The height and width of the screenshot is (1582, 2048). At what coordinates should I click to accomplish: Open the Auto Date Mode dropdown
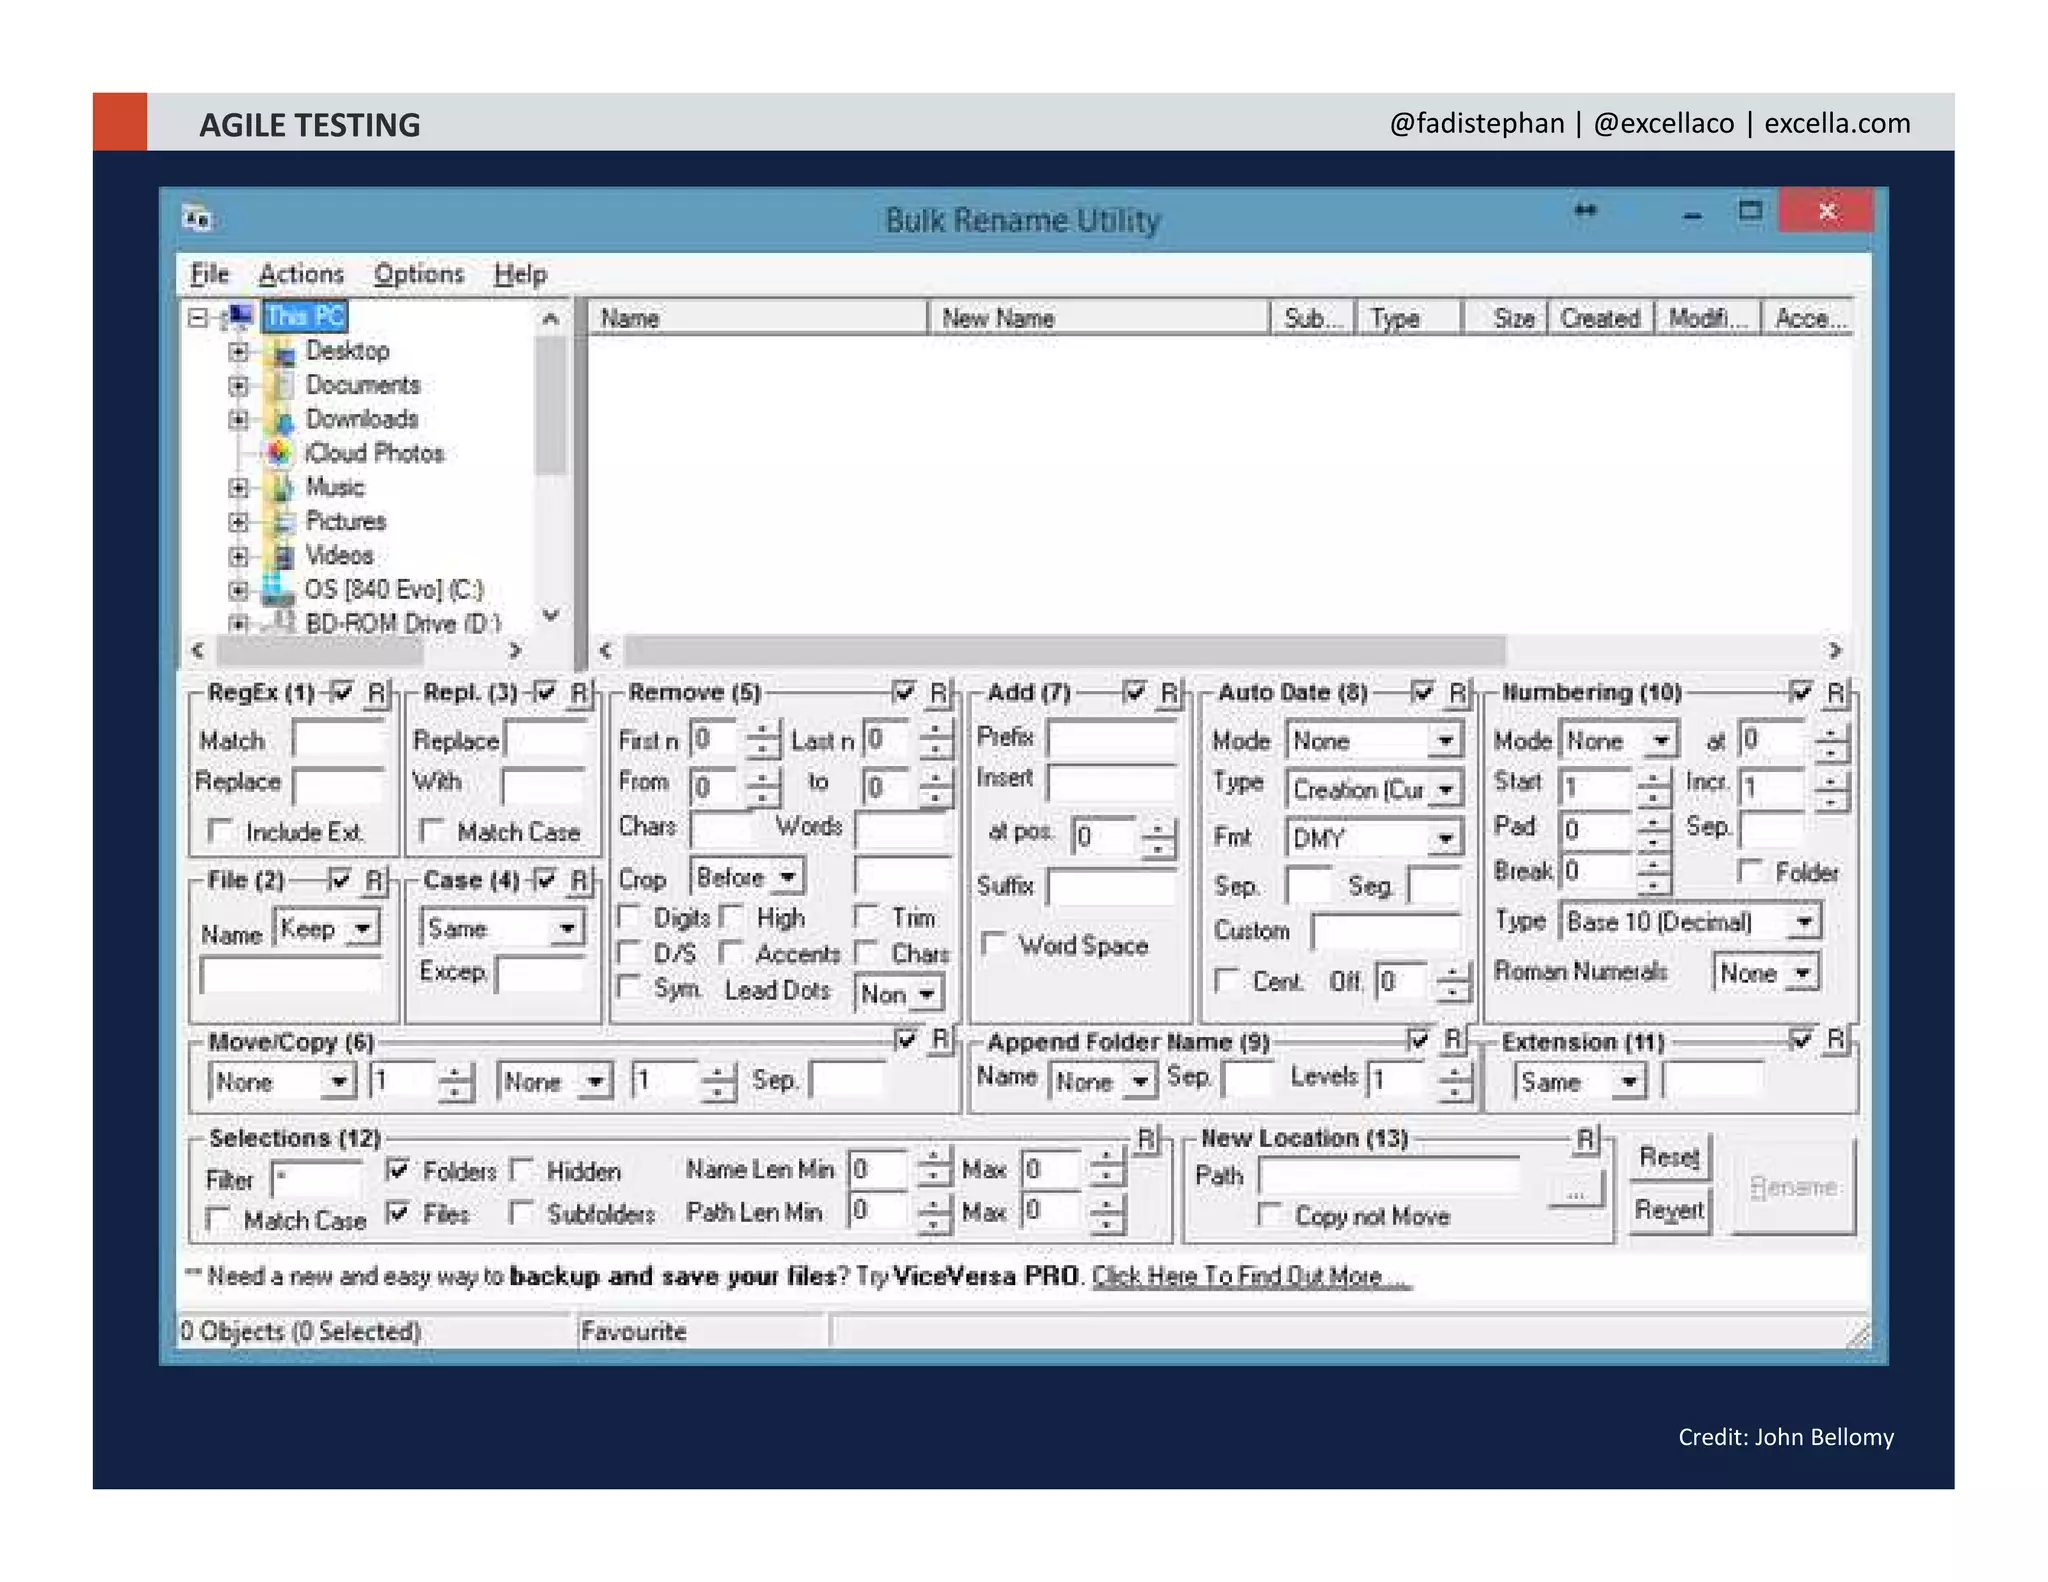pyautogui.click(x=1445, y=741)
